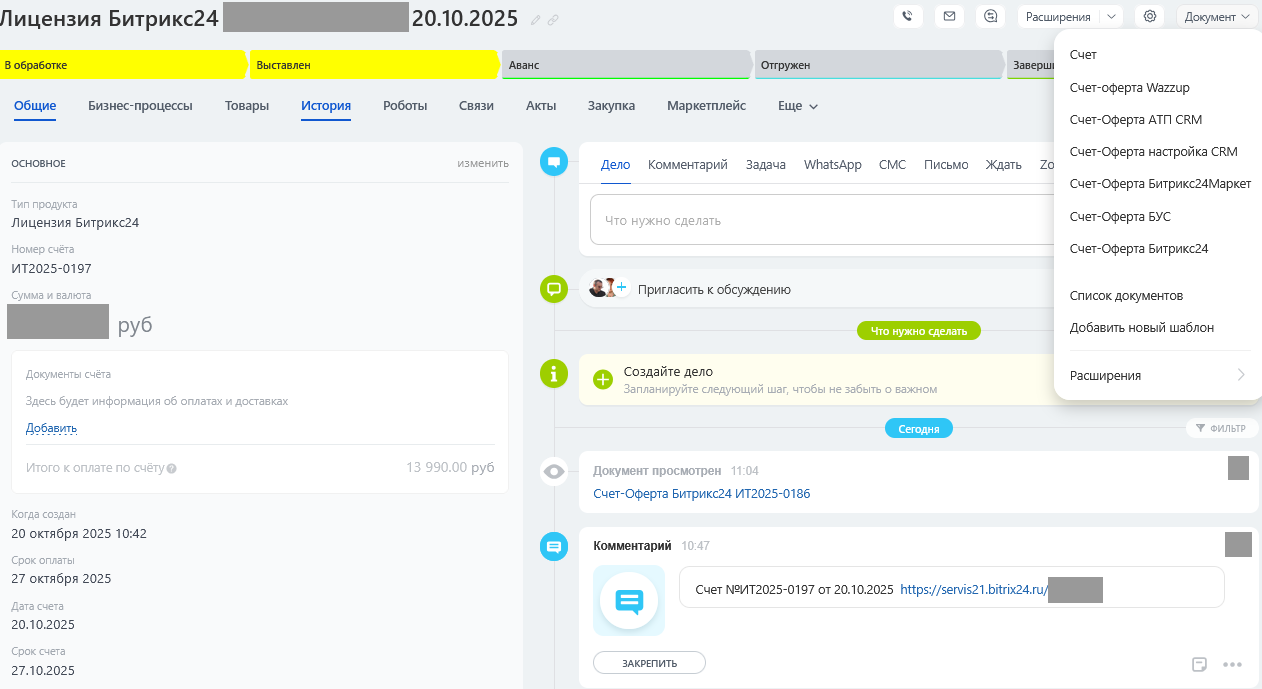This screenshot has height=689, width=1262.
Task: Open the Счет-Оферта Битрикс24 ИТ2025-0186 link
Action: pyautogui.click(x=701, y=494)
